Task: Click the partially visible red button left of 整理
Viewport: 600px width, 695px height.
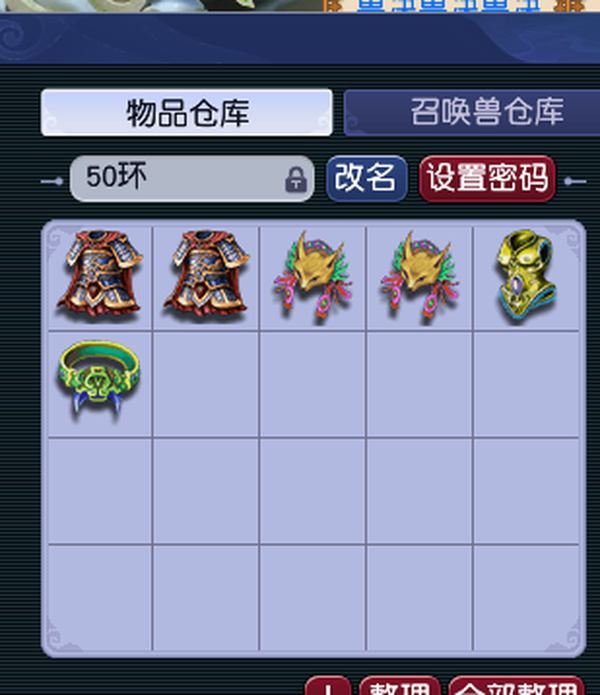Action: 328,686
